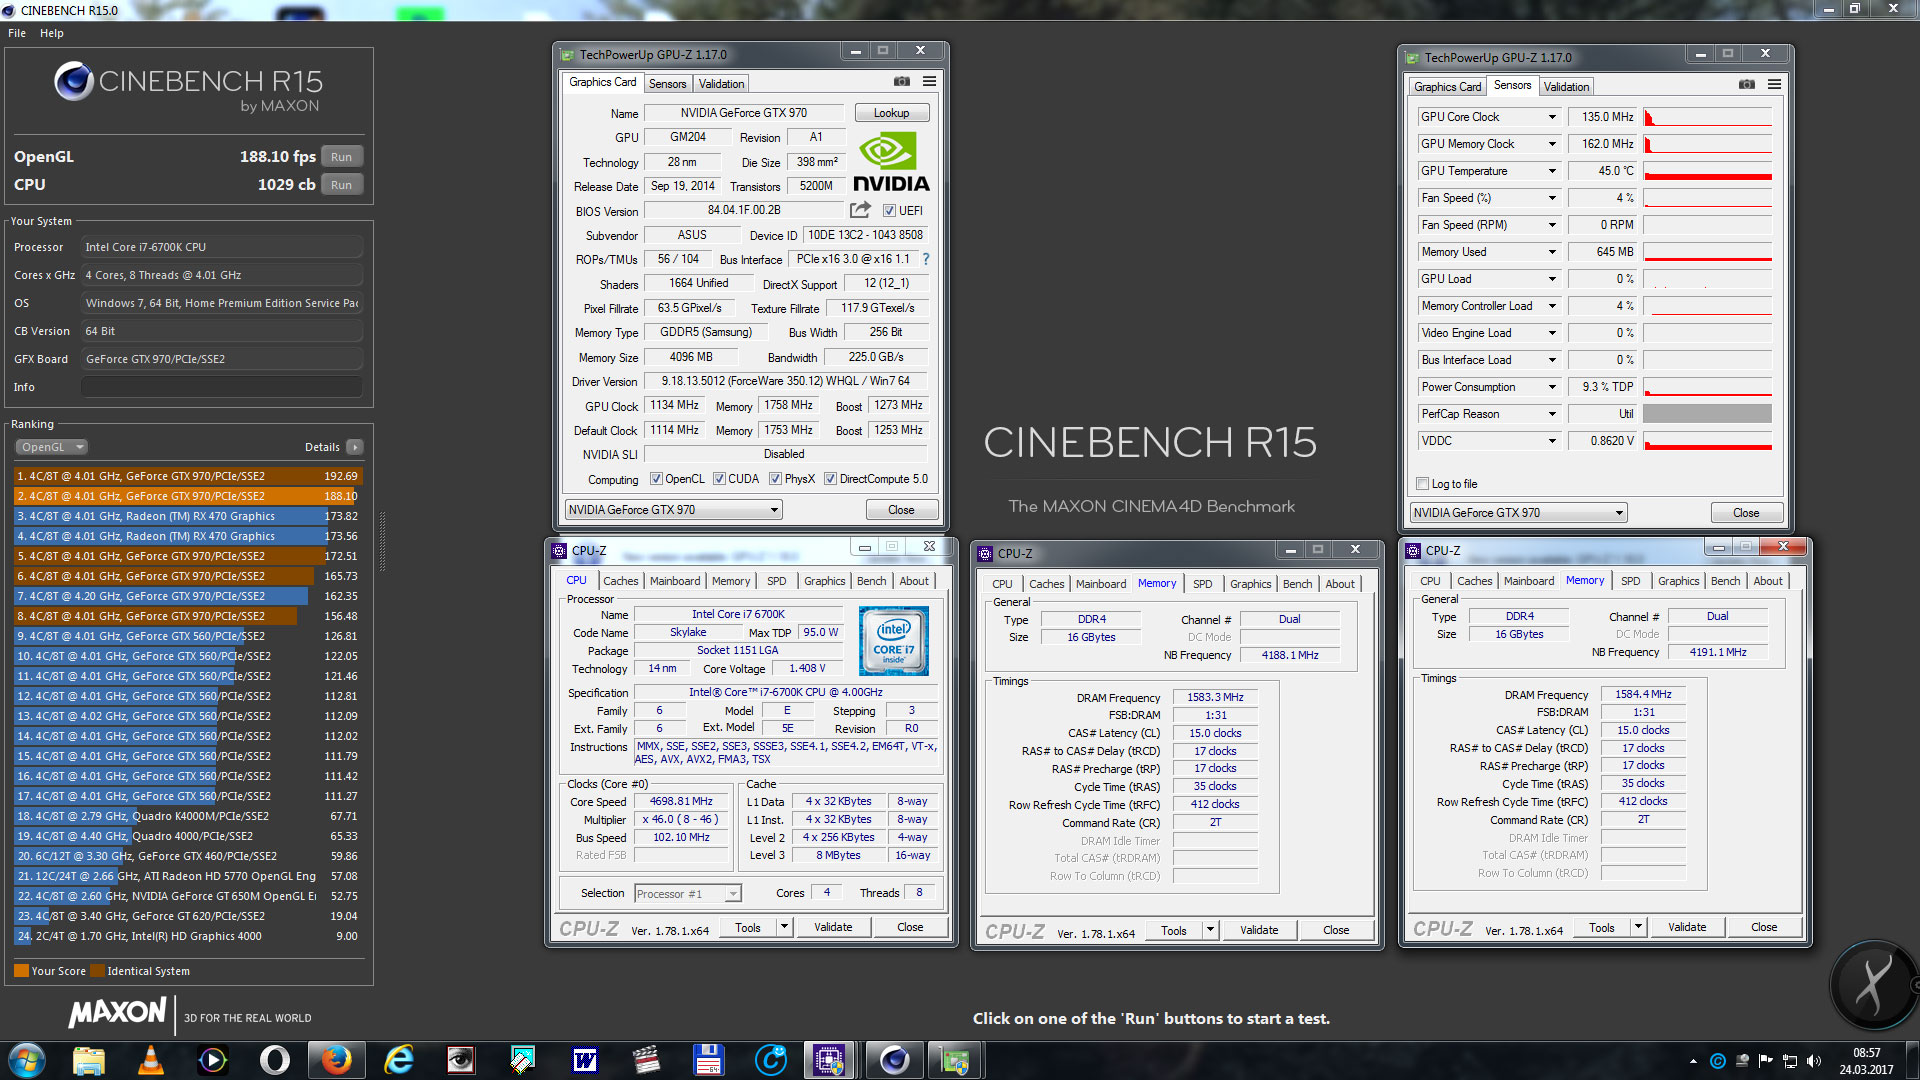
Task: Select ranking entry 24 Intel HD Graphics 4000
Action: point(188,936)
